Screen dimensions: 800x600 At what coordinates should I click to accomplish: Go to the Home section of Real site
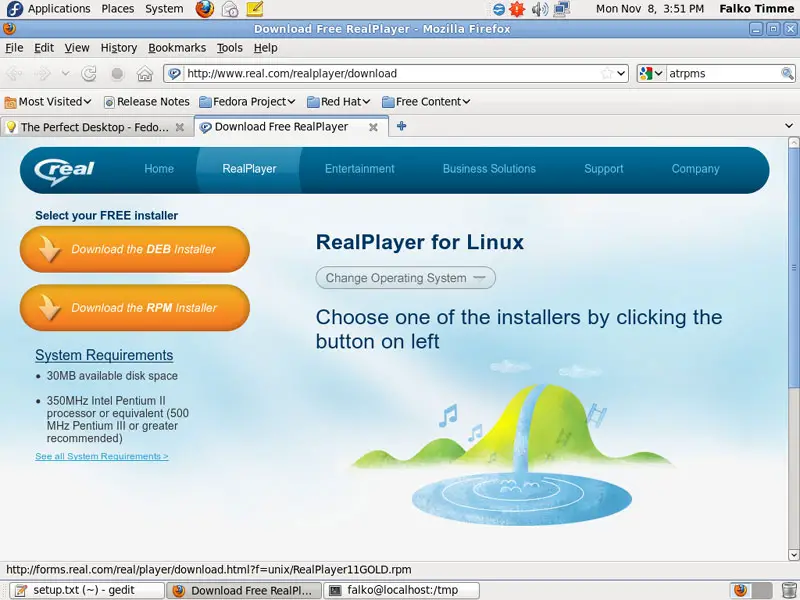point(159,169)
